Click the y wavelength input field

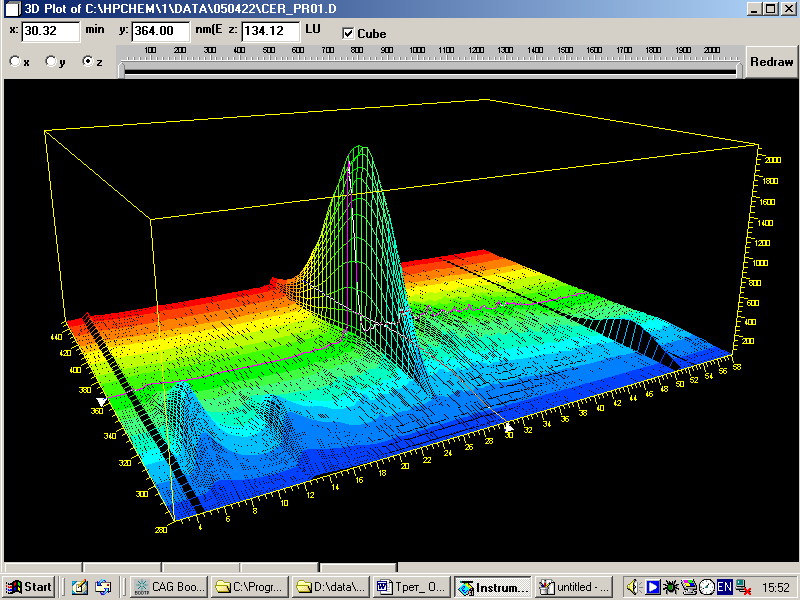coord(161,31)
